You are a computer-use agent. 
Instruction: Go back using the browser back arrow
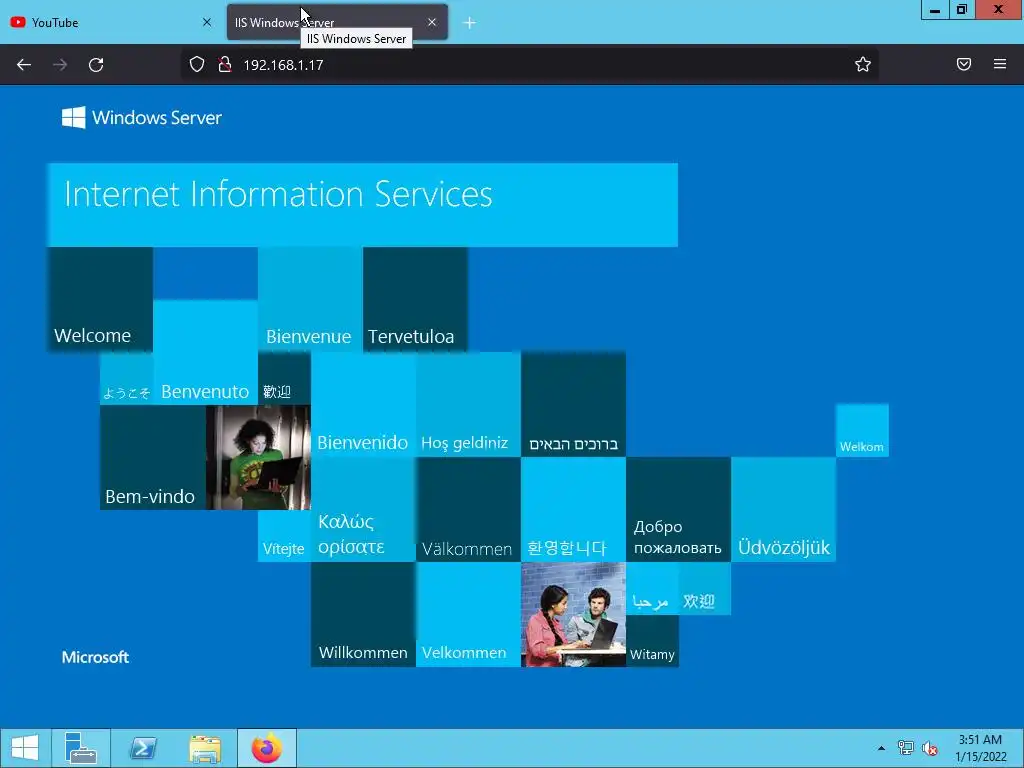click(24, 65)
